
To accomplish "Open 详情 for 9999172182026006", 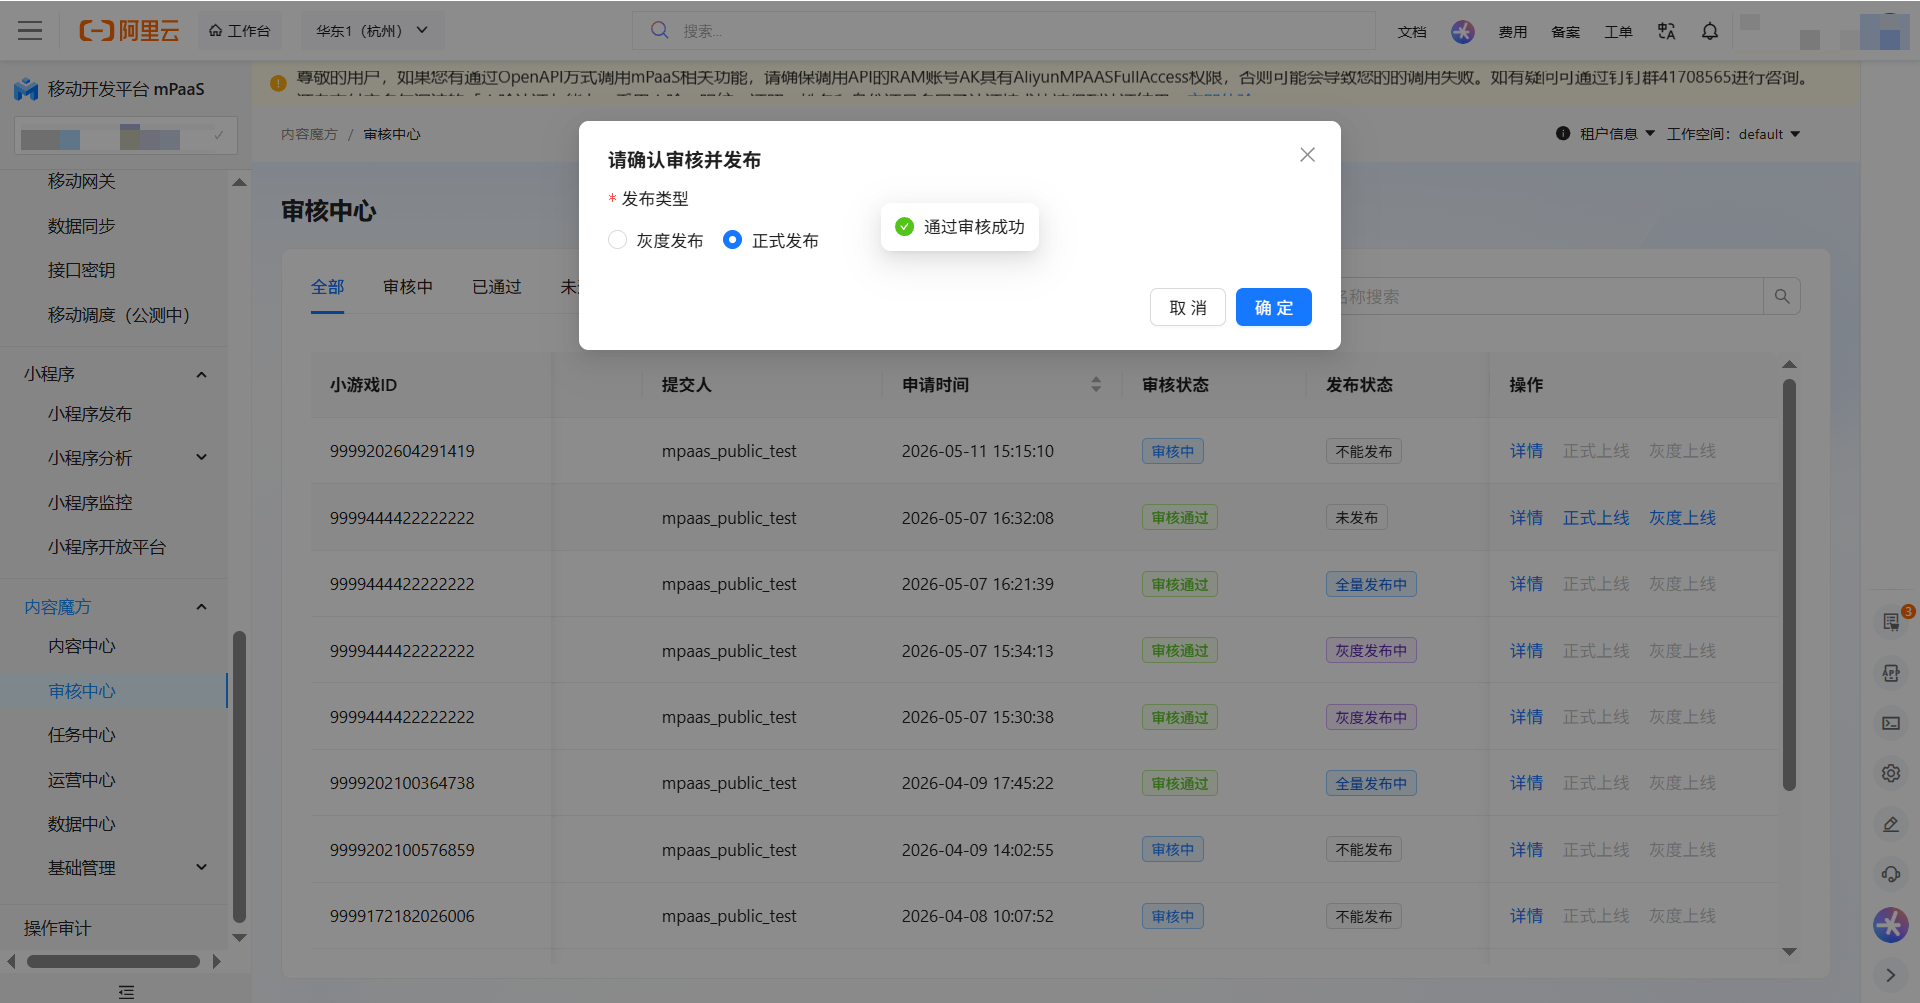I will 1526,916.
